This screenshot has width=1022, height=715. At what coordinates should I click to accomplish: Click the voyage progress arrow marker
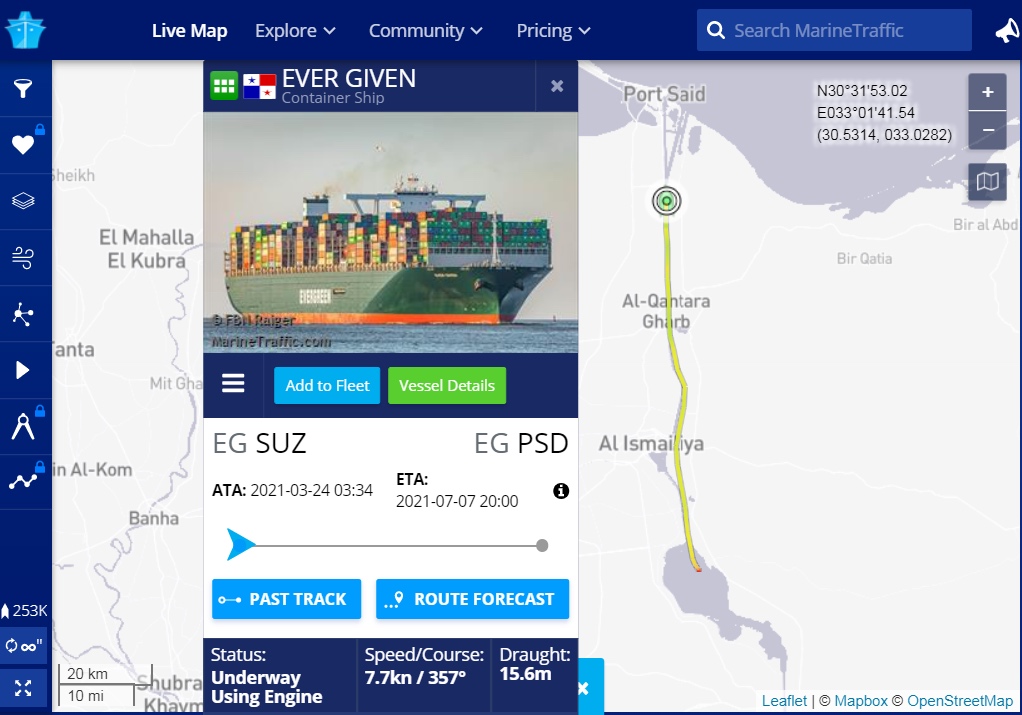coord(240,545)
